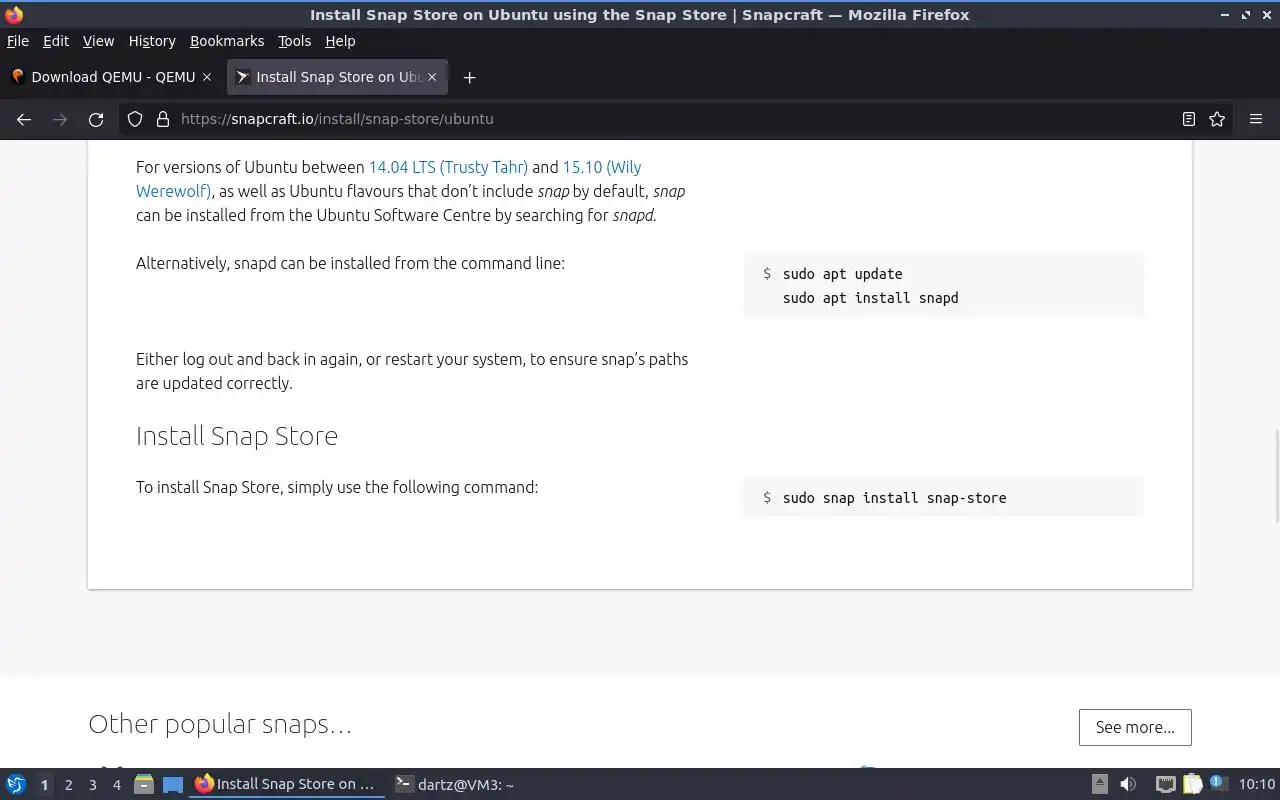Open the Firefox hamburger application menu
This screenshot has width=1280, height=800.
tap(1256, 119)
